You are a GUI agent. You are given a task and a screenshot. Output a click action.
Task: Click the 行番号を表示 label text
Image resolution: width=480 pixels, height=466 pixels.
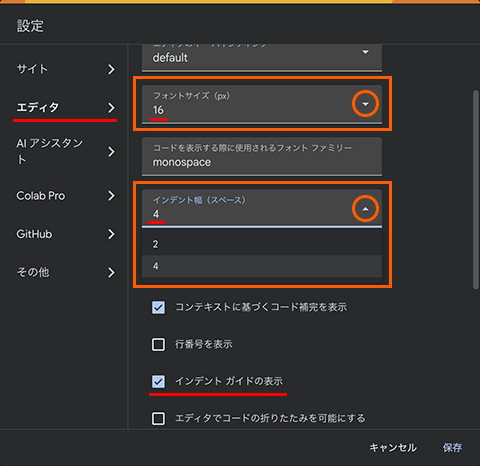tap(204, 344)
